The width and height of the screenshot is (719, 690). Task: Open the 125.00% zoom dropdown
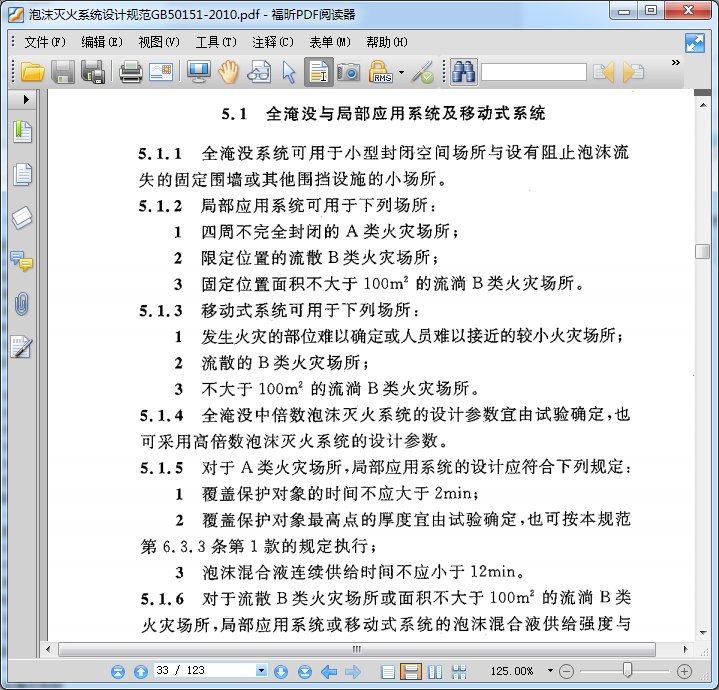550,671
